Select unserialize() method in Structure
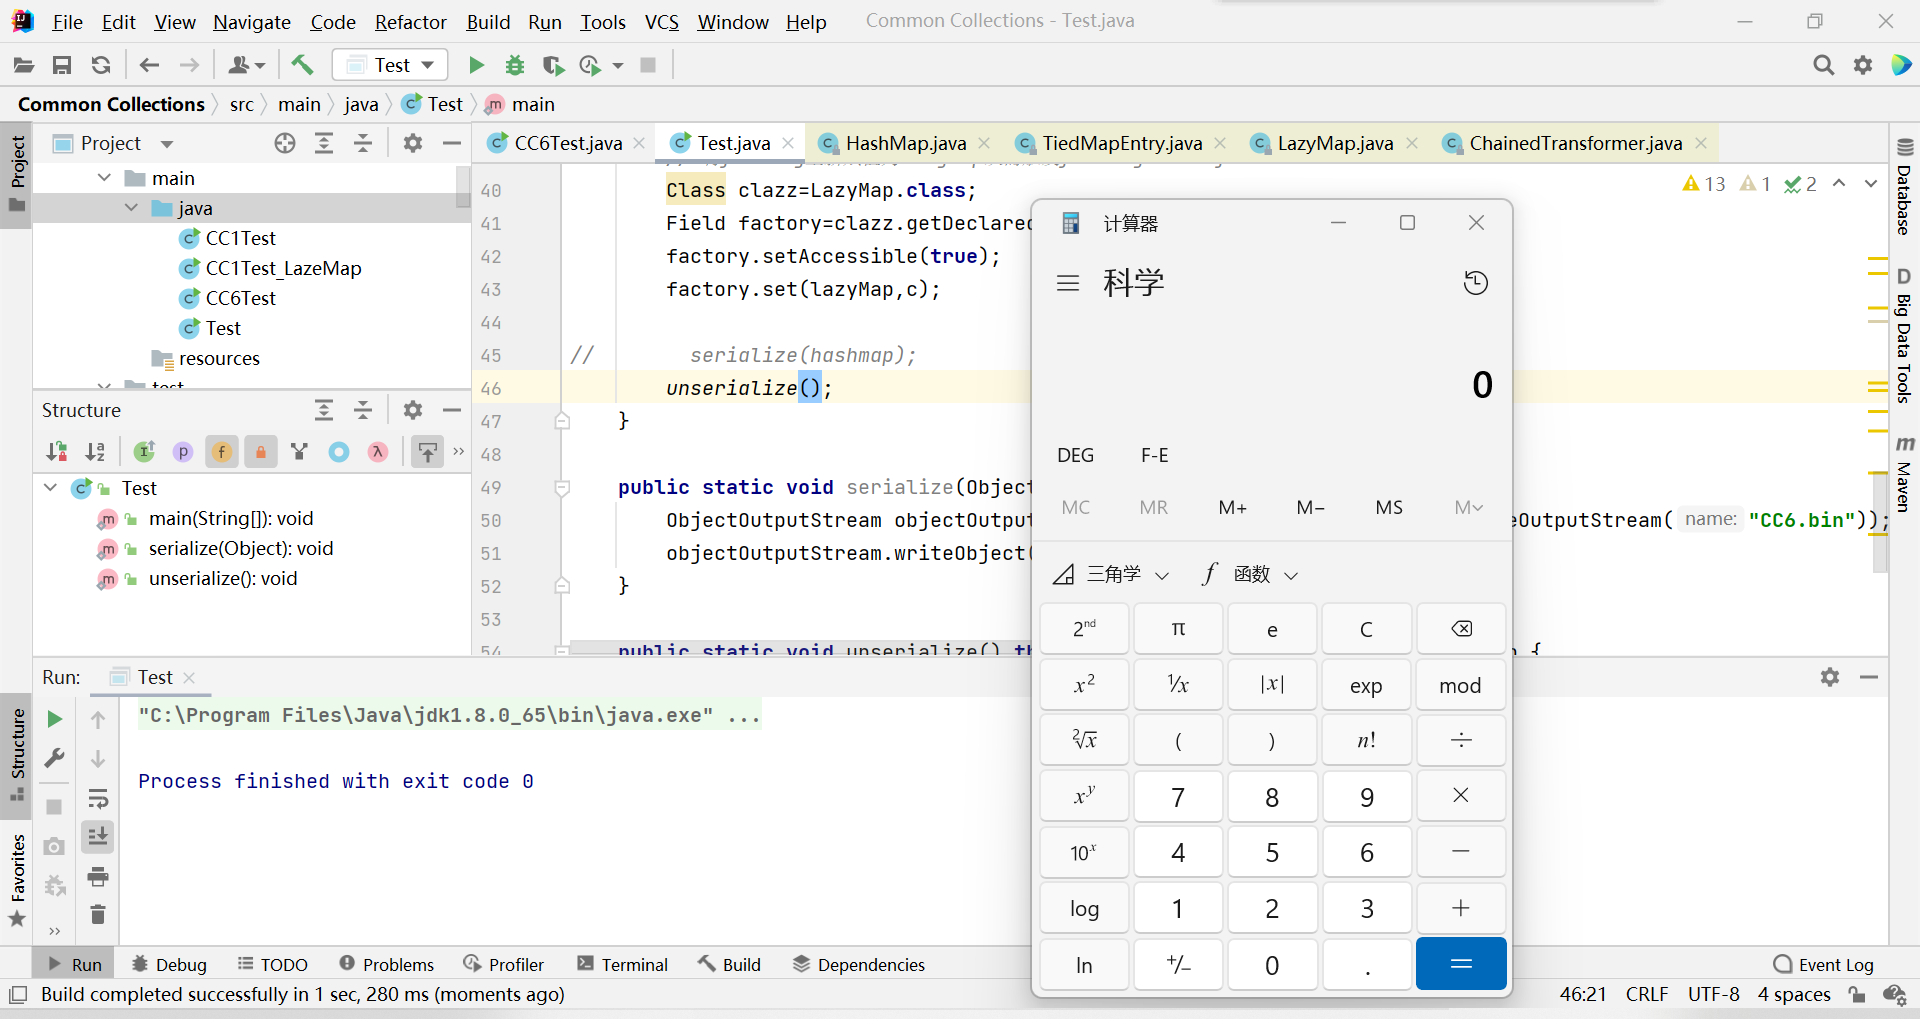The width and height of the screenshot is (1920, 1019). [x=223, y=578]
